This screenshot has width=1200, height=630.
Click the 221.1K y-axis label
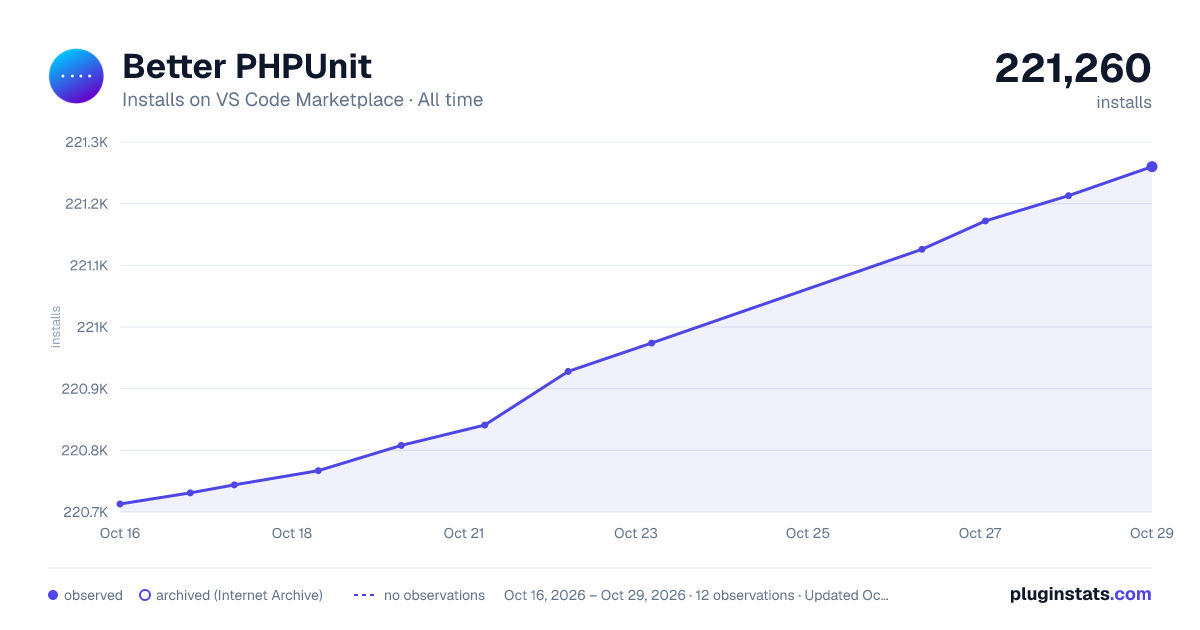click(x=88, y=266)
